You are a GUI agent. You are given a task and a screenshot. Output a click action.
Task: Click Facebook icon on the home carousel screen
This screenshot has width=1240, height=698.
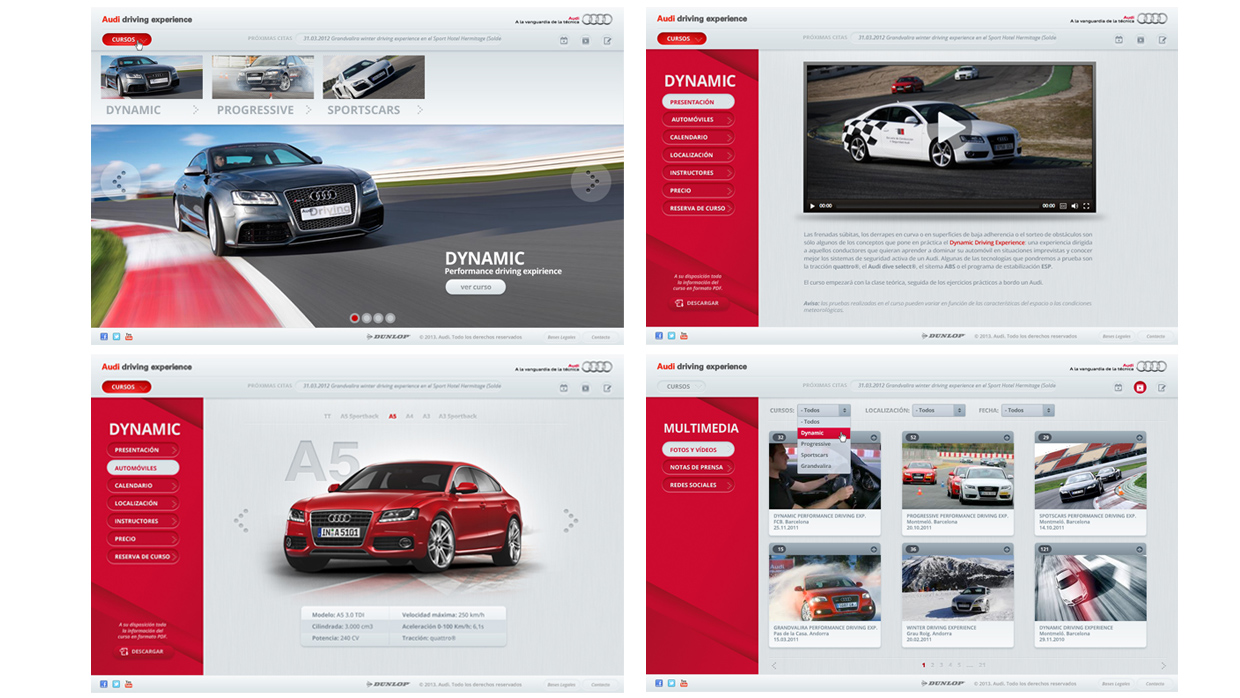pos(104,337)
